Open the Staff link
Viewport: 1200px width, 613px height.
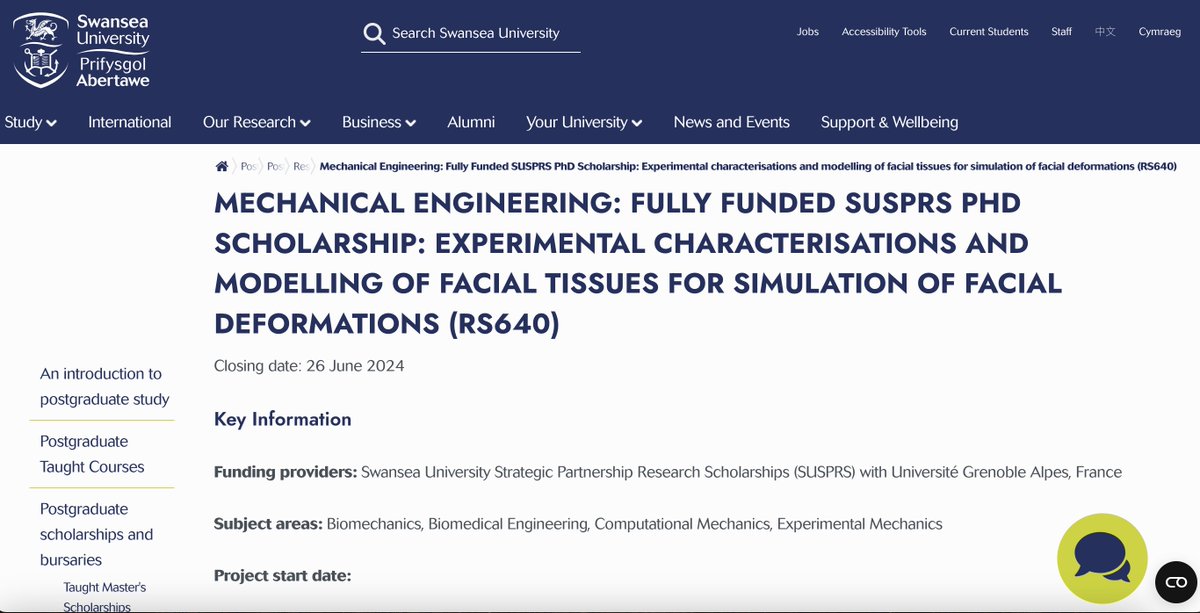1061,32
